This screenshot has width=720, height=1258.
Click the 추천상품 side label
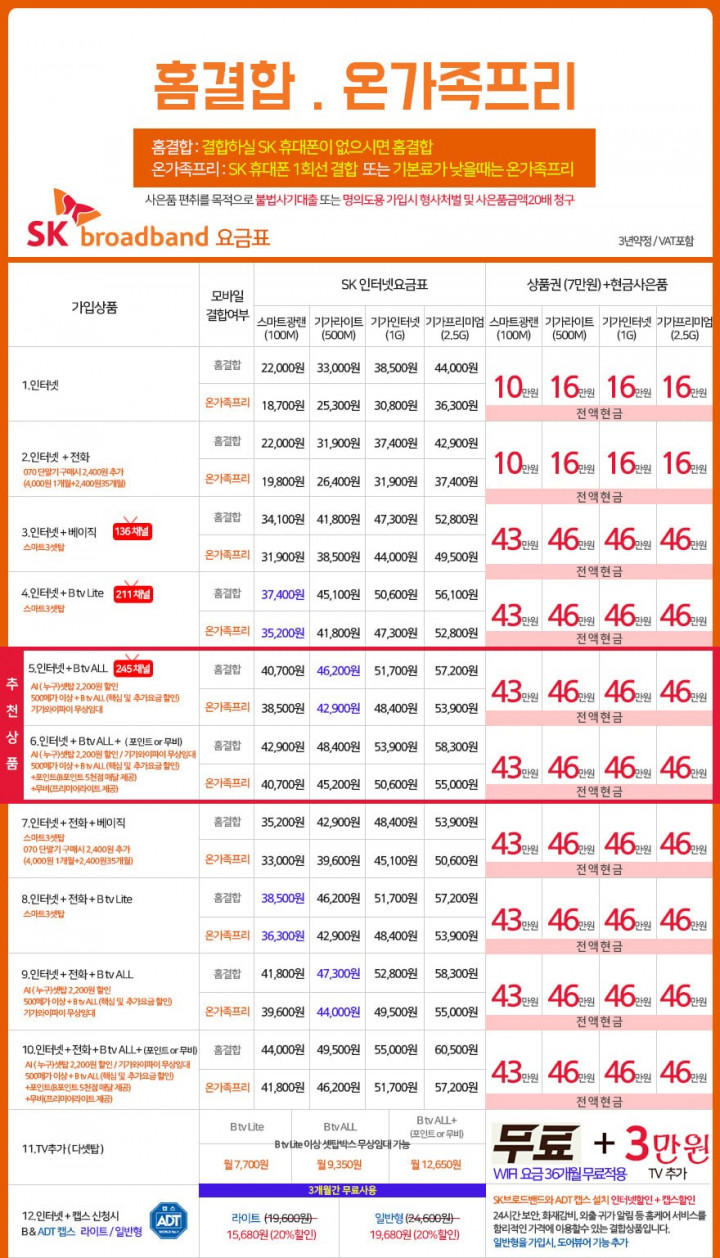tap(12, 725)
